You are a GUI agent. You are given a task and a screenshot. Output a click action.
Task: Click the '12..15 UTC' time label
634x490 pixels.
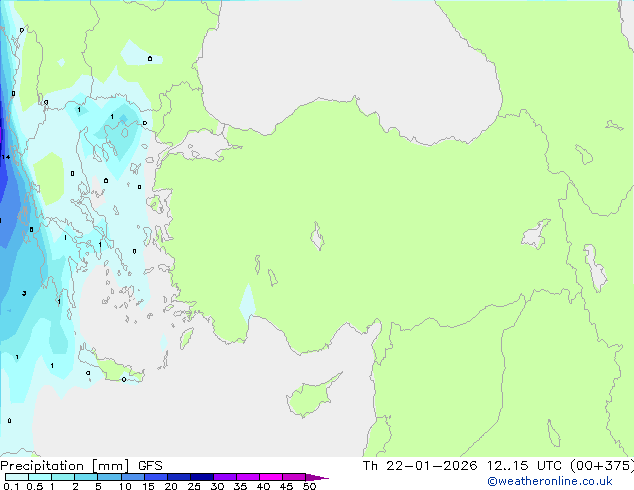tap(524, 466)
